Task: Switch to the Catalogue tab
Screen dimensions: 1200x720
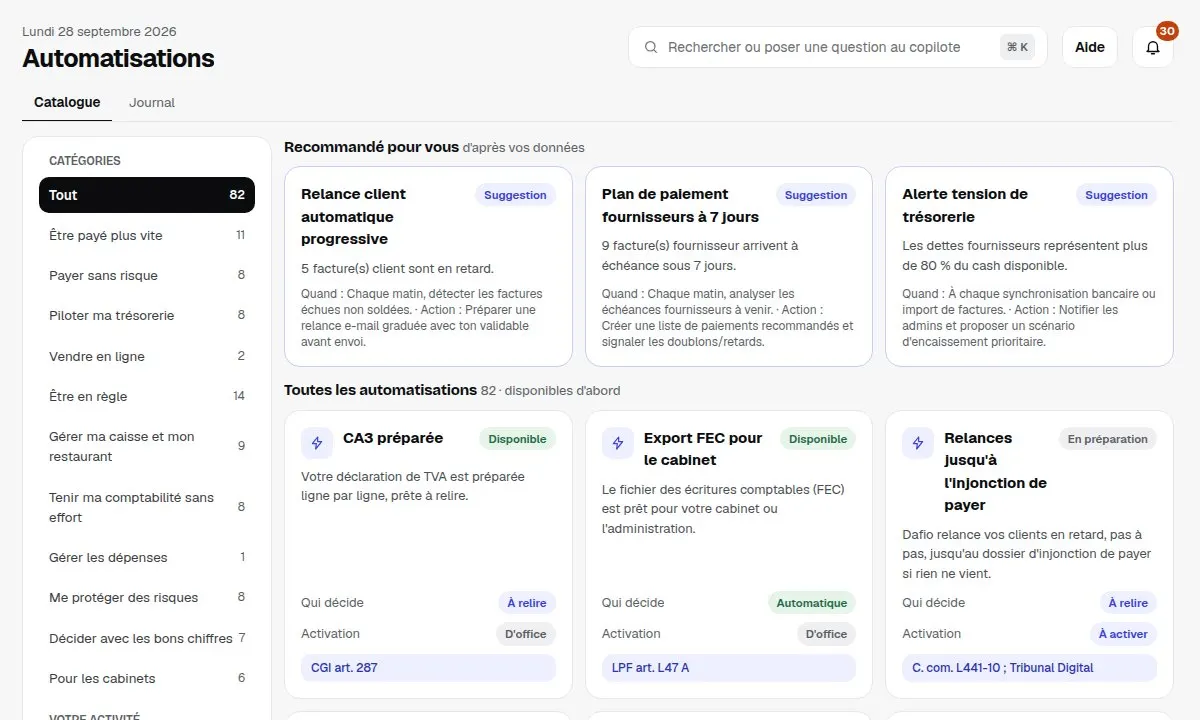Action: 67,102
